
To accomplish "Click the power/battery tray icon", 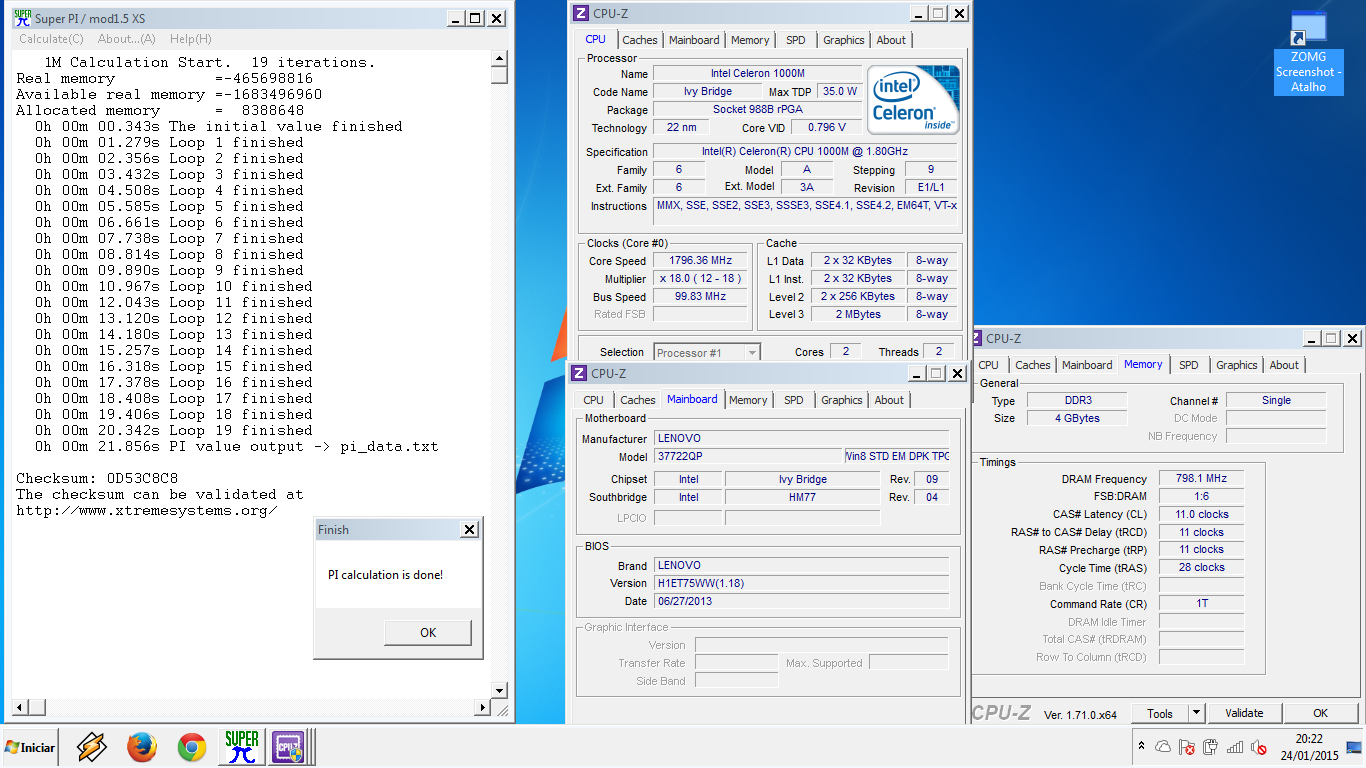I will [1211, 746].
